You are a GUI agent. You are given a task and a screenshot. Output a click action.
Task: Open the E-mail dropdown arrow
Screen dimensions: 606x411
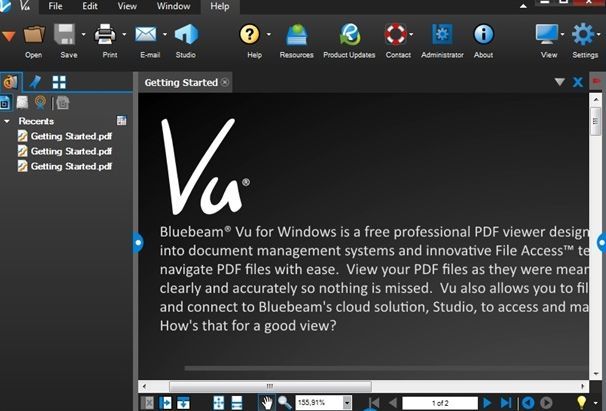165,34
